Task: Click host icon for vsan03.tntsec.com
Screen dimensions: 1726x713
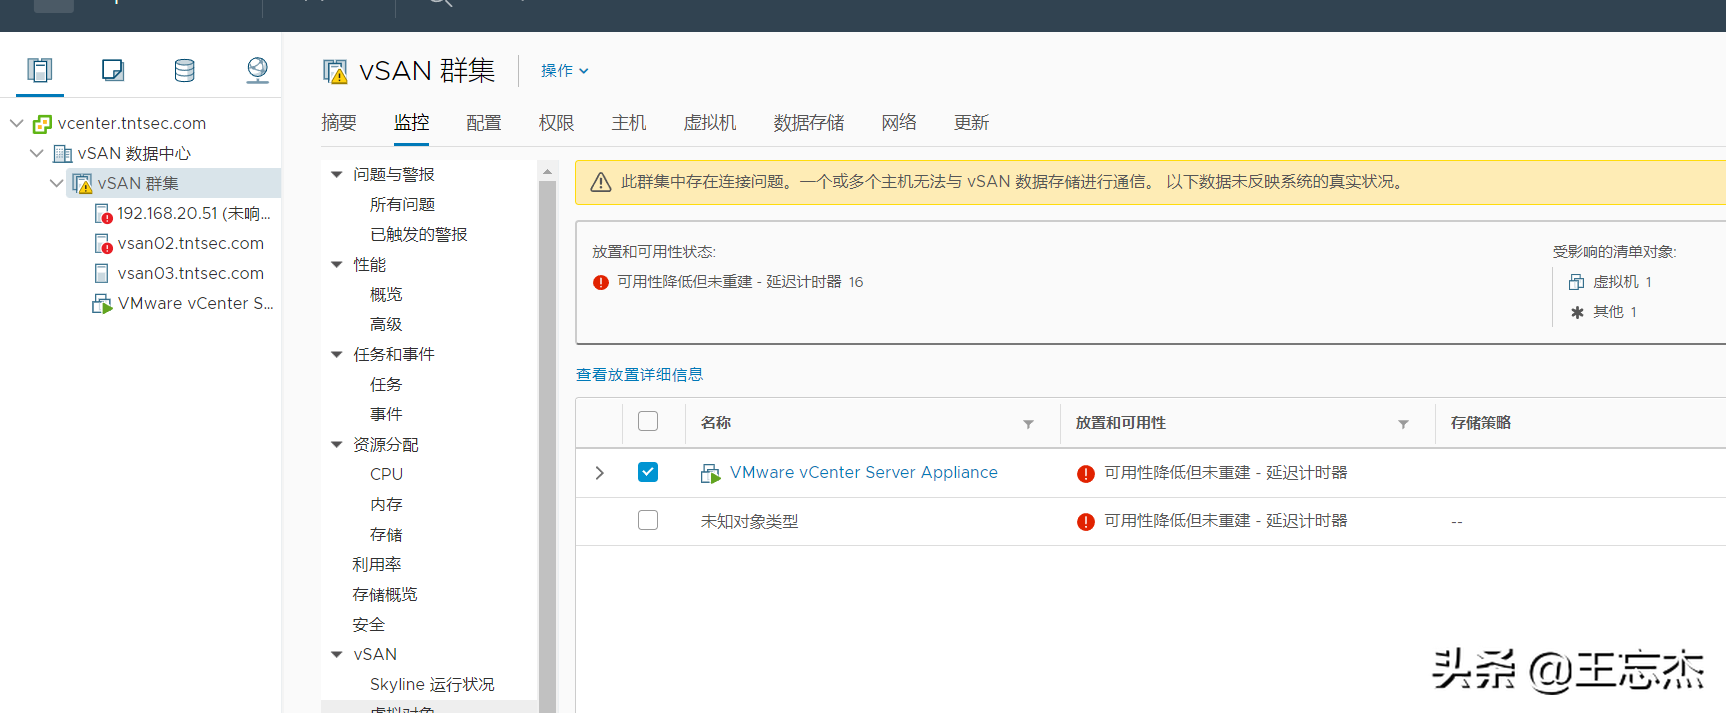Action: click(x=101, y=273)
